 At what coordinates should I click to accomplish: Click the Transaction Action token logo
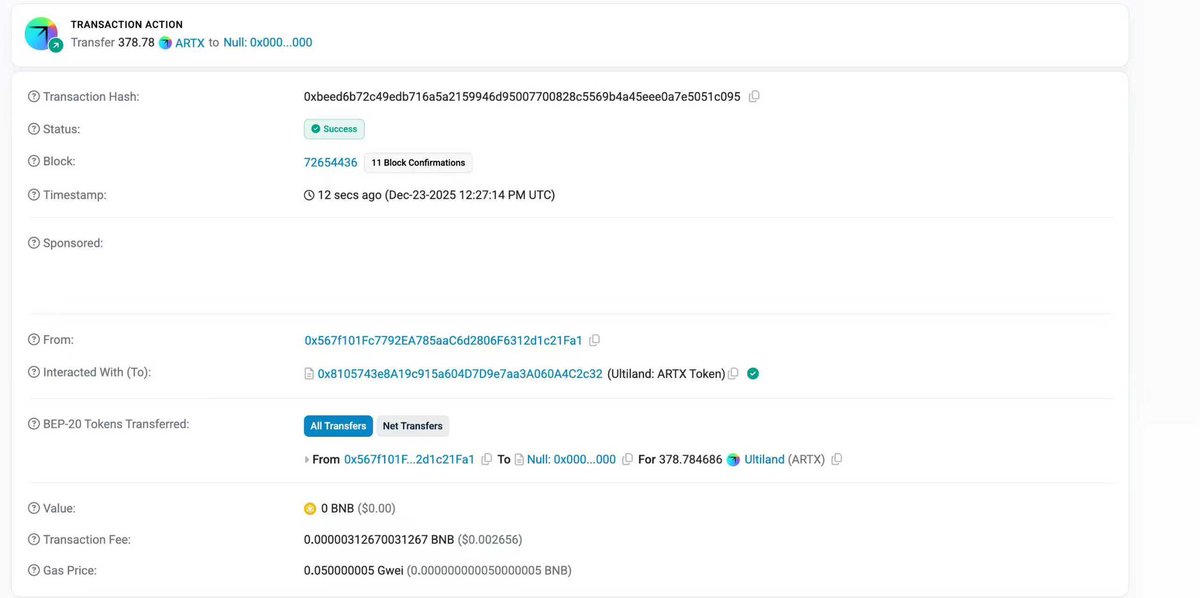pos(42,34)
